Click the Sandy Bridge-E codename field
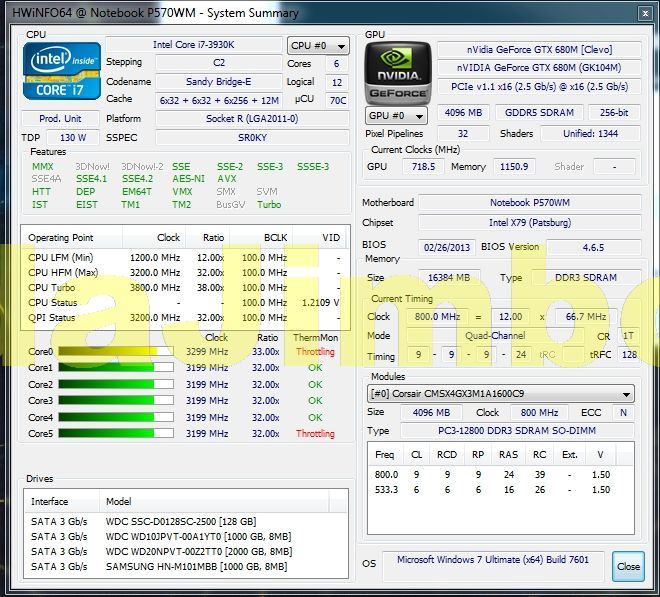 [x=218, y=82]
